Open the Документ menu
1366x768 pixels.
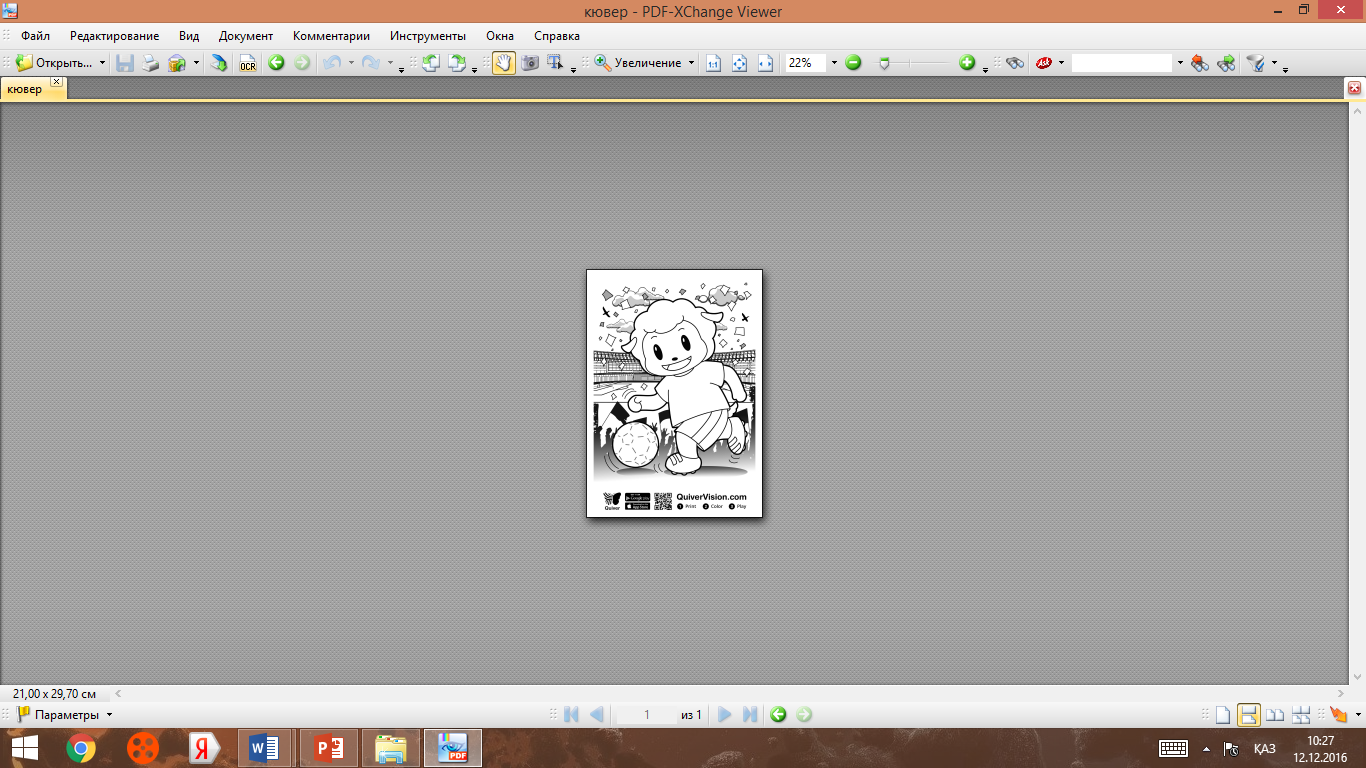point(246,36)
